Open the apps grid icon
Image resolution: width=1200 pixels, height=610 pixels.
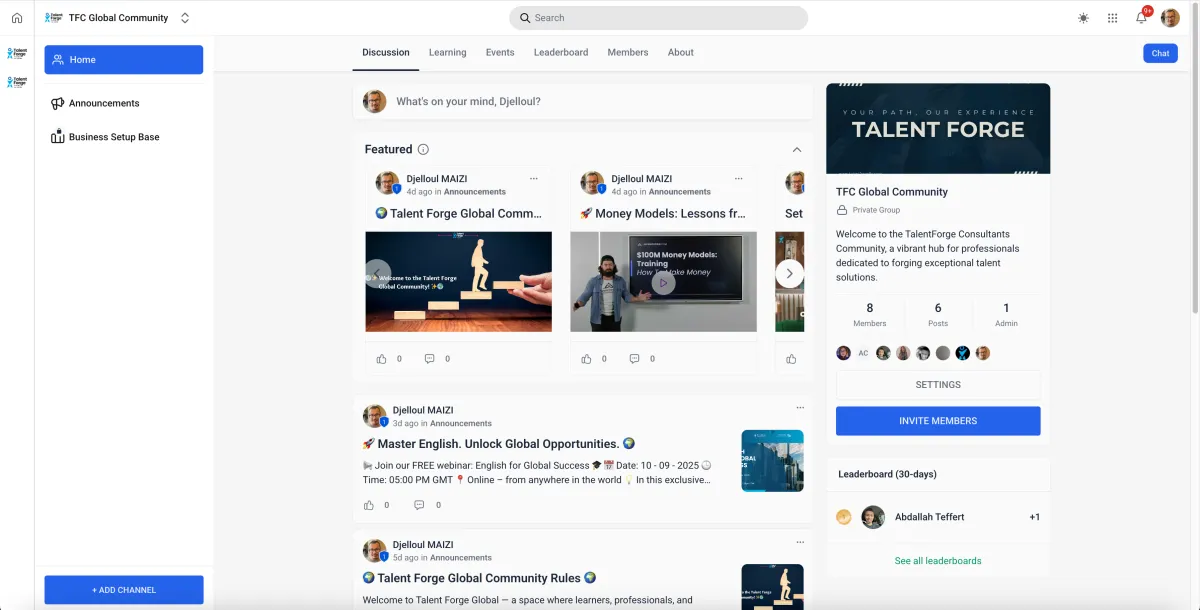(x=1113, y=18)
